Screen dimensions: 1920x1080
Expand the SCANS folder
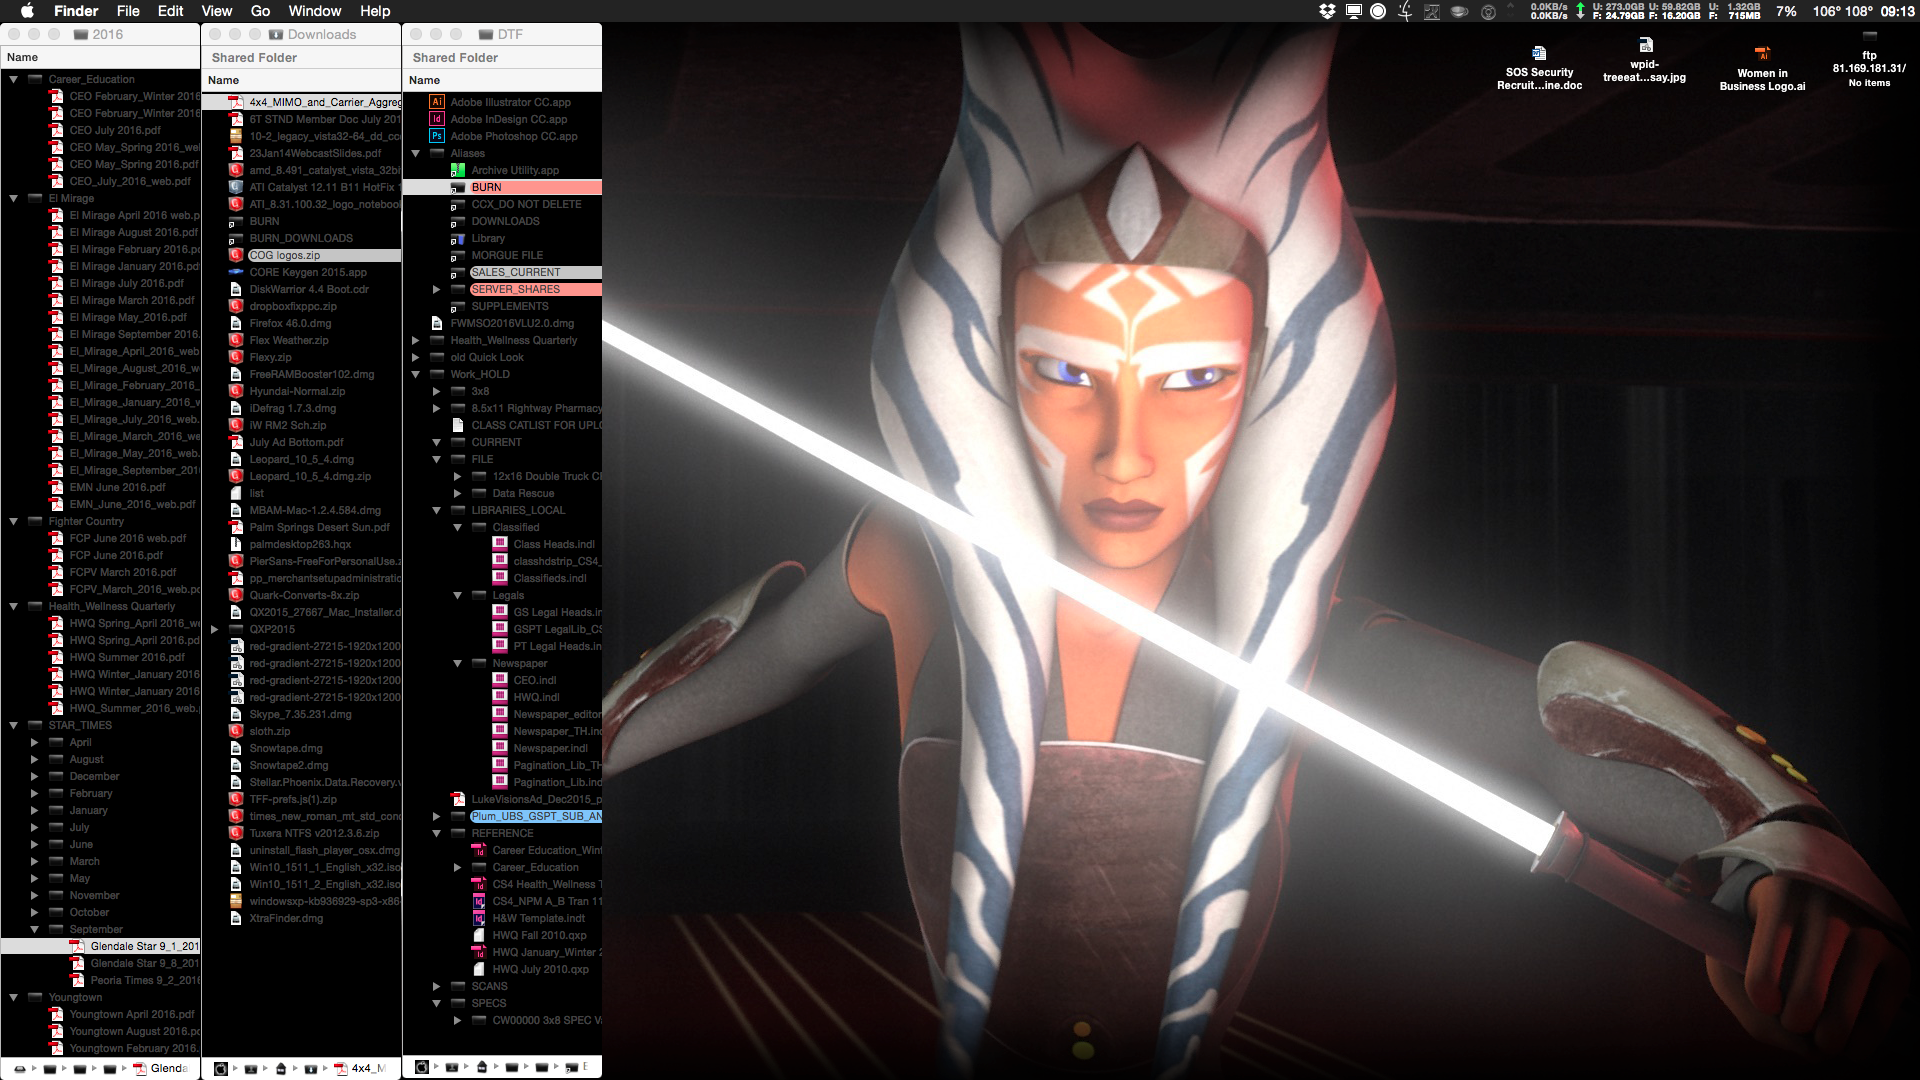point(436,986)
